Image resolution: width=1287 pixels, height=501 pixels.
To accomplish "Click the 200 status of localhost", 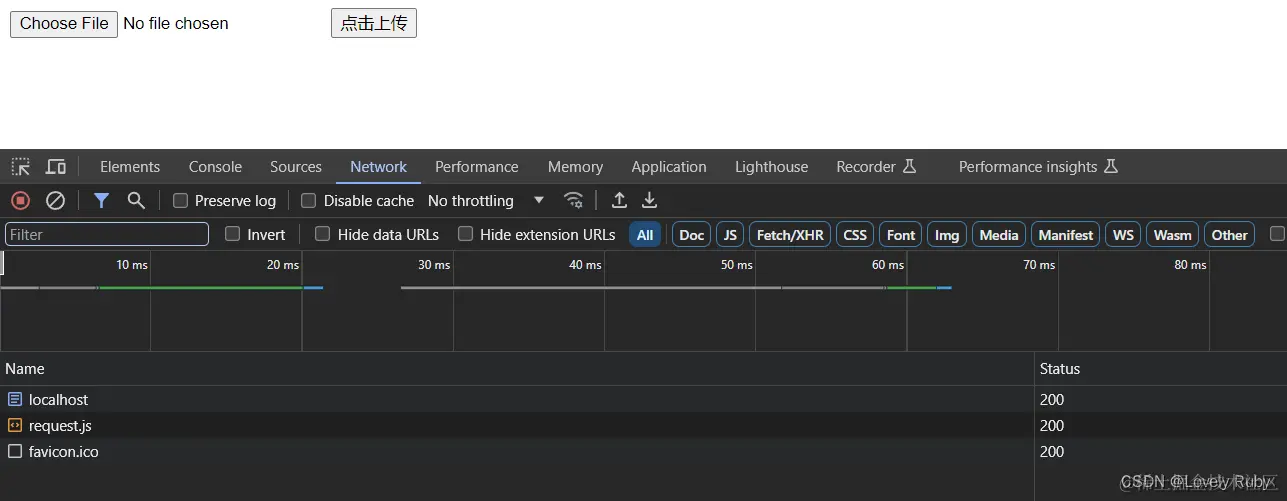I will click(1052, 399).
